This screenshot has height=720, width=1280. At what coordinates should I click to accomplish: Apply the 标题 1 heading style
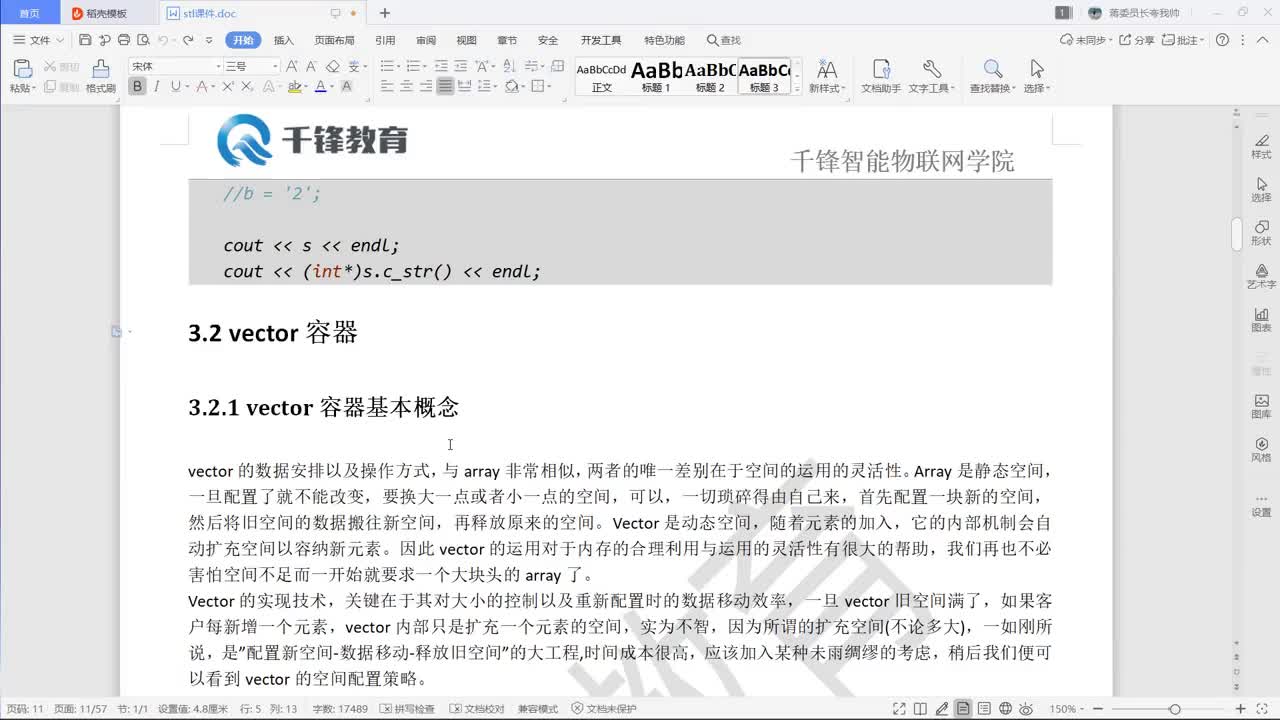click(656, 76)
